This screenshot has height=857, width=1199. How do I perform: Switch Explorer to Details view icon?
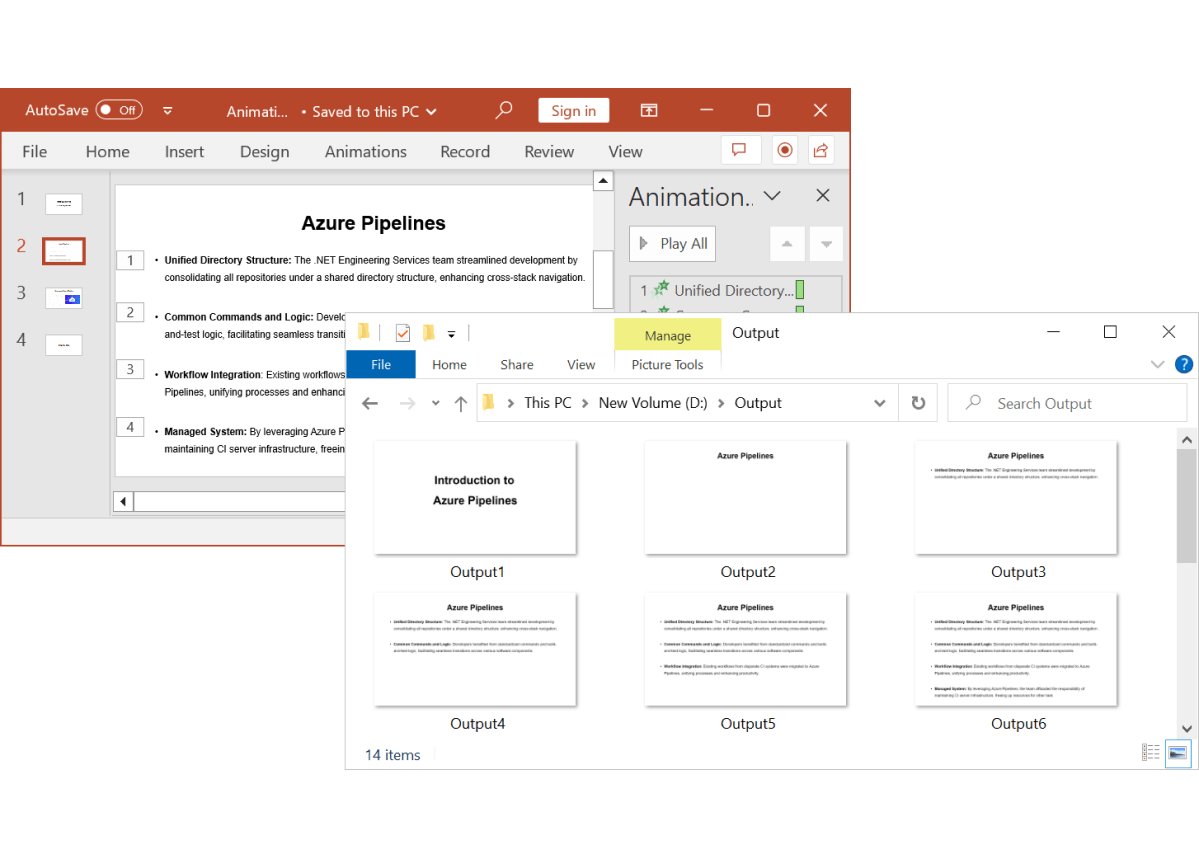coord(1150,753)
